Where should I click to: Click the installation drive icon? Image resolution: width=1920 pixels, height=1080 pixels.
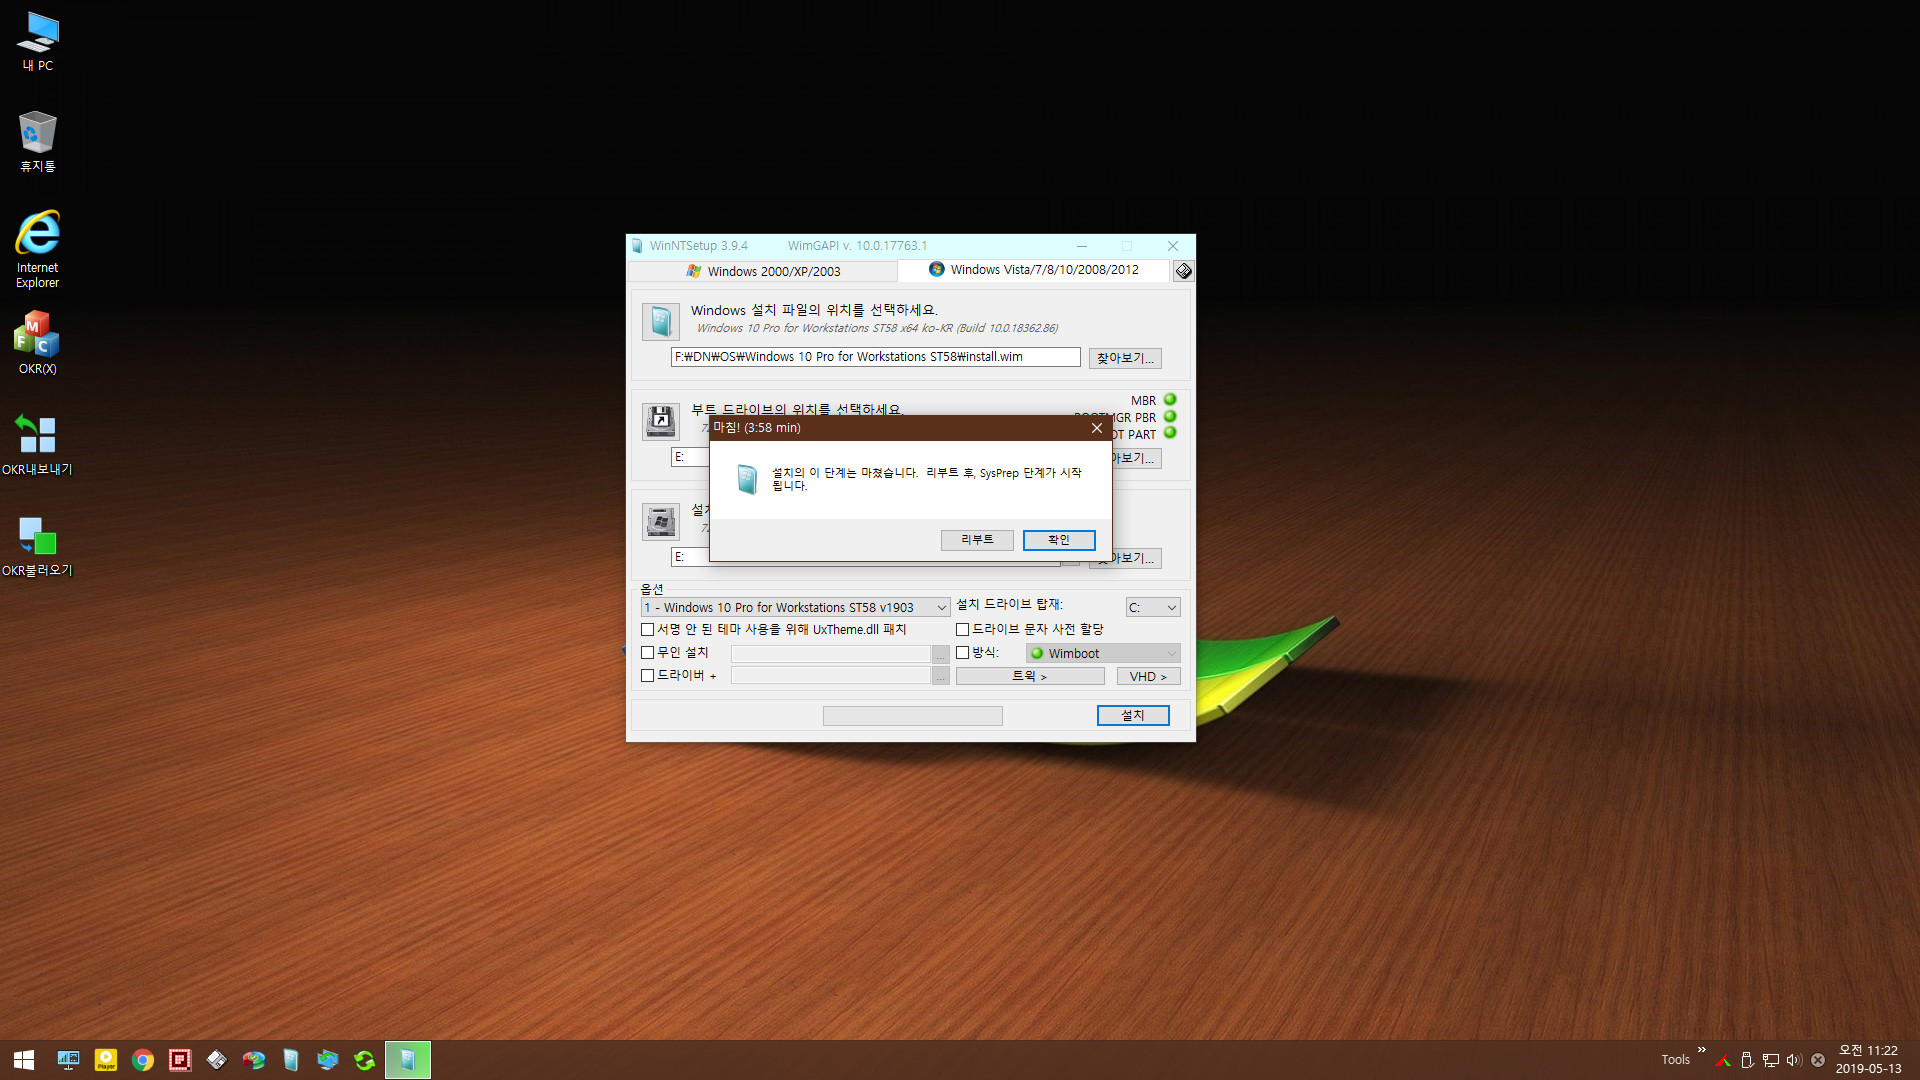(661, 522)
